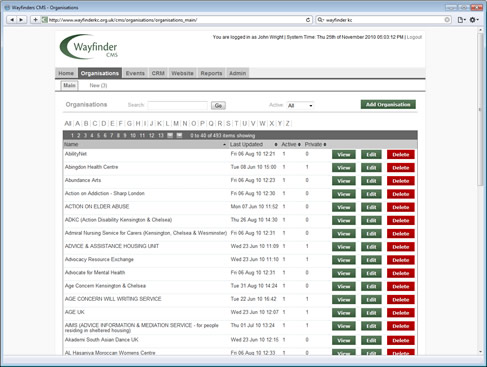Click the reload page icon in address bar
This screenshot has height=367, width=487.
pyautogui.click(x=308, y=20)
